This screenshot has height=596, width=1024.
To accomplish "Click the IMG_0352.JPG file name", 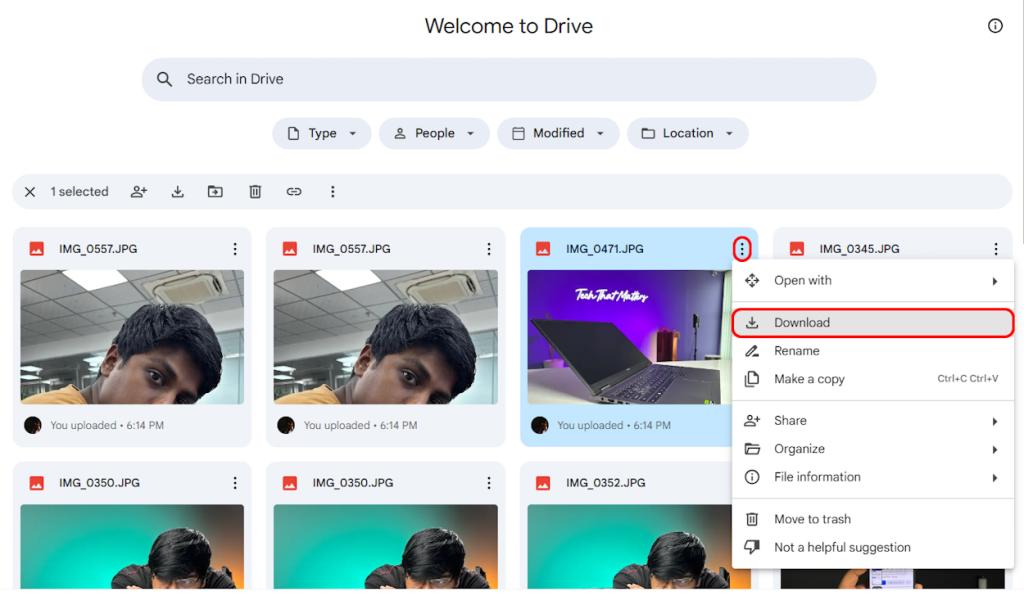I will [x=605, y=483].
